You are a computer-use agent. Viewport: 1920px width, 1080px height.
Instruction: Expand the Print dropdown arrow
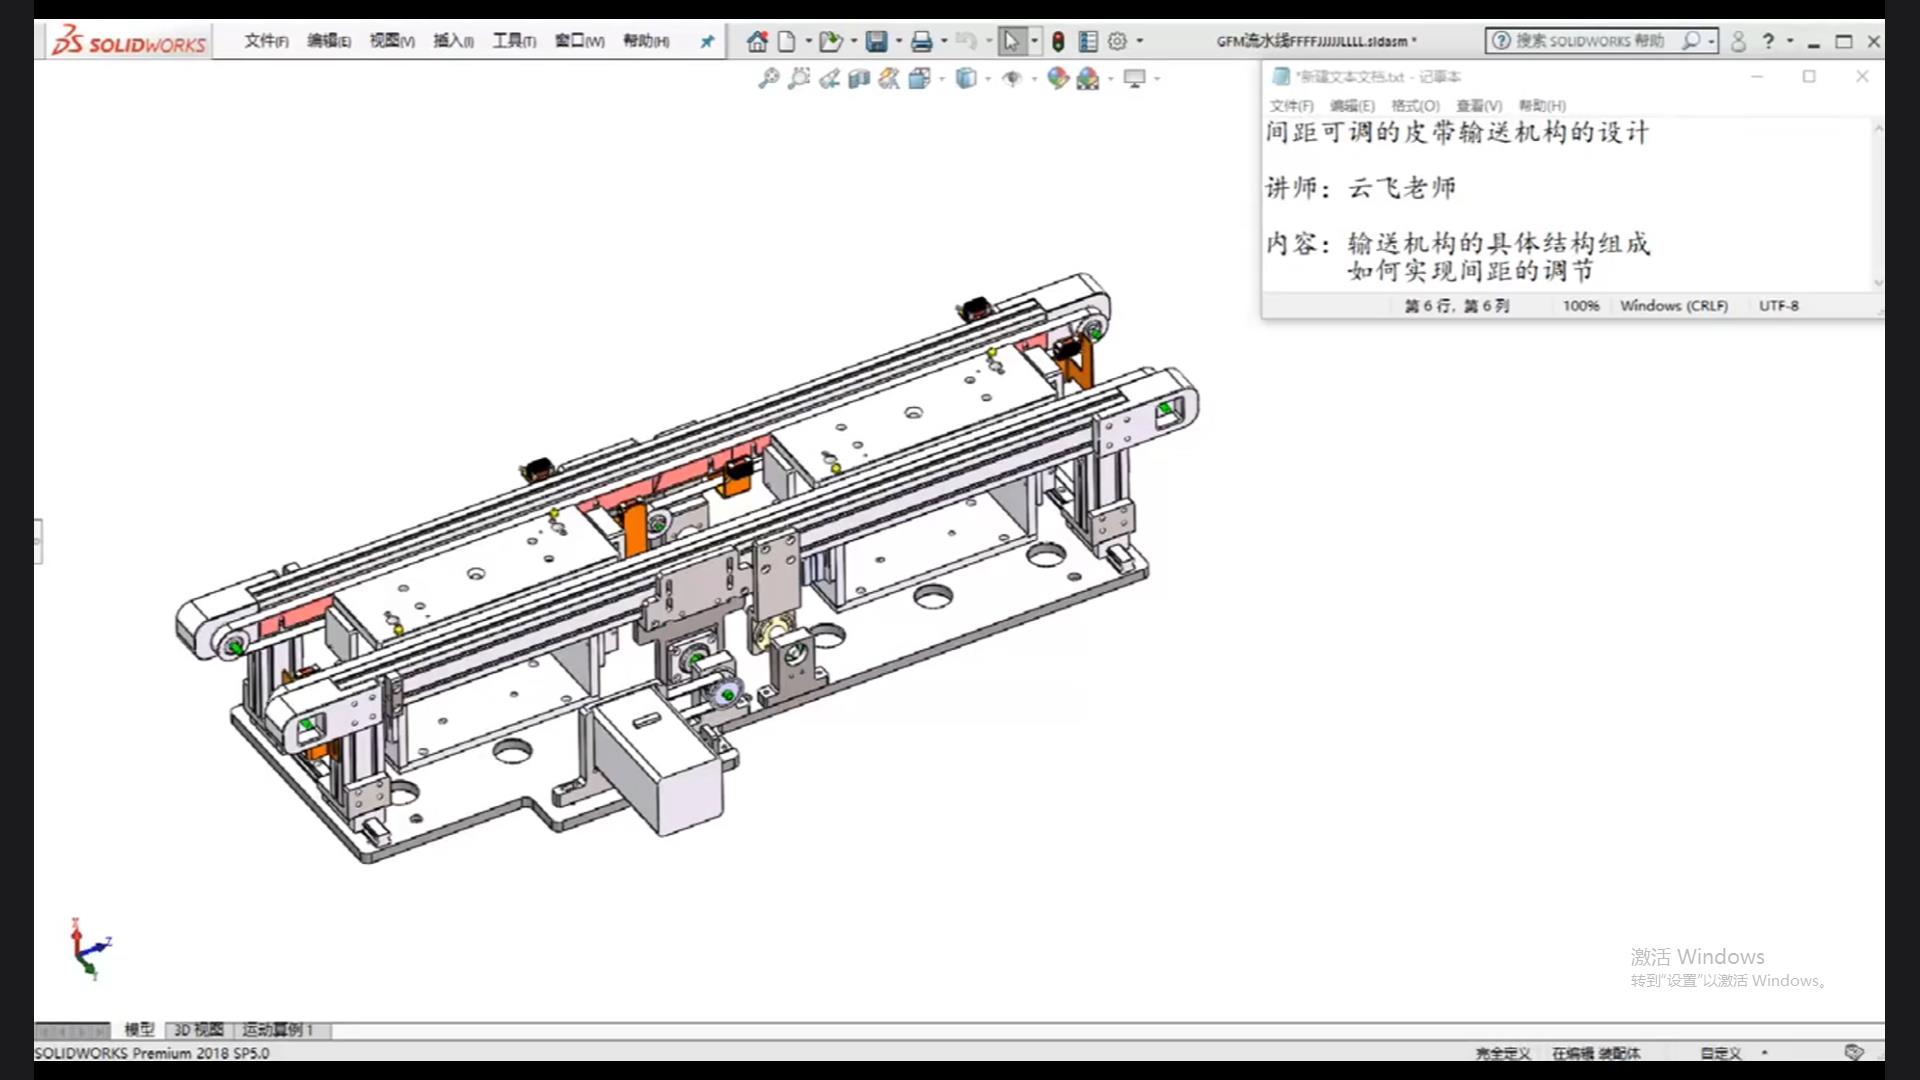(x=943, y=41)
